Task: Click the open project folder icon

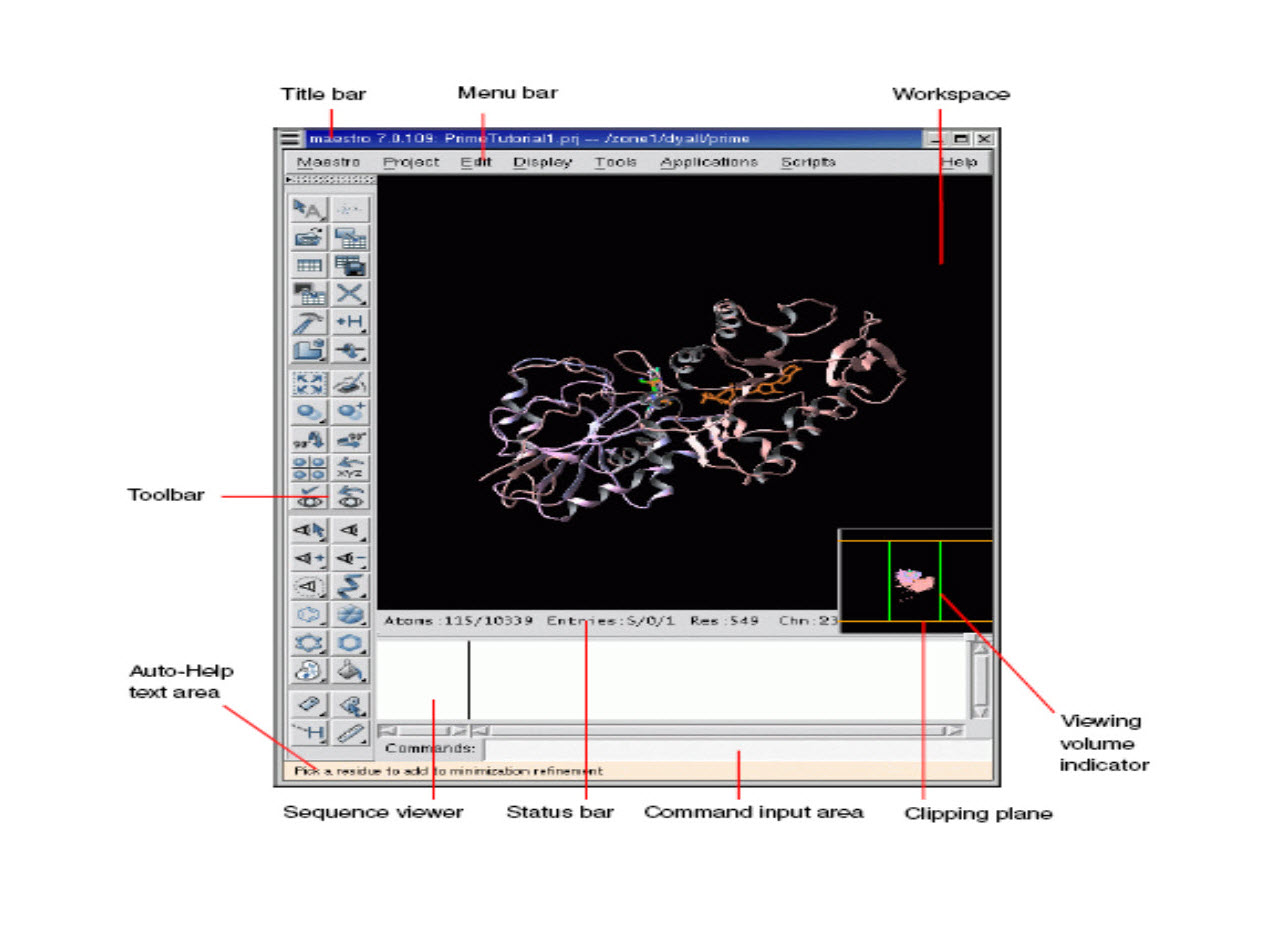Action: [309, 237]
